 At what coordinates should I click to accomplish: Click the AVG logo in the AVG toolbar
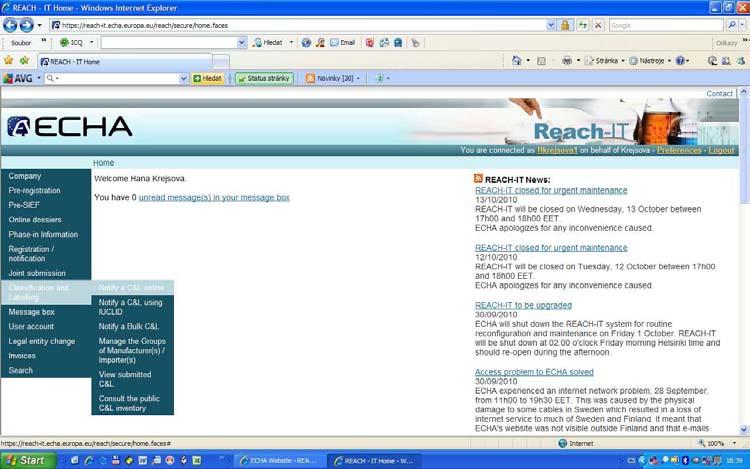point(18,78)
